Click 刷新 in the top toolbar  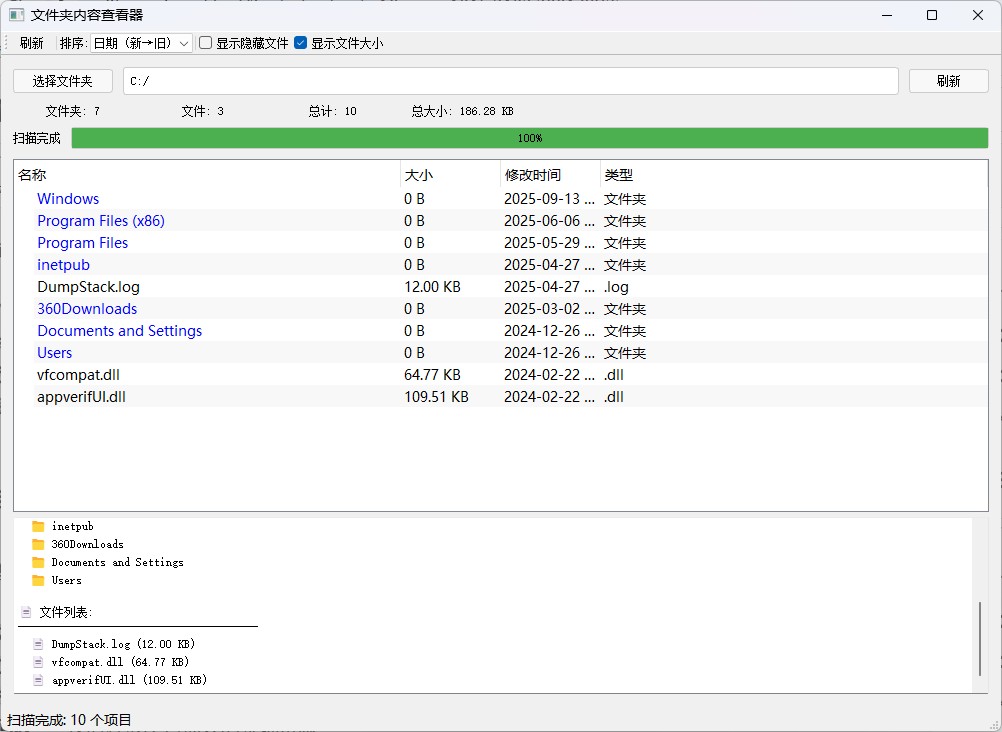tap(32, 43)
